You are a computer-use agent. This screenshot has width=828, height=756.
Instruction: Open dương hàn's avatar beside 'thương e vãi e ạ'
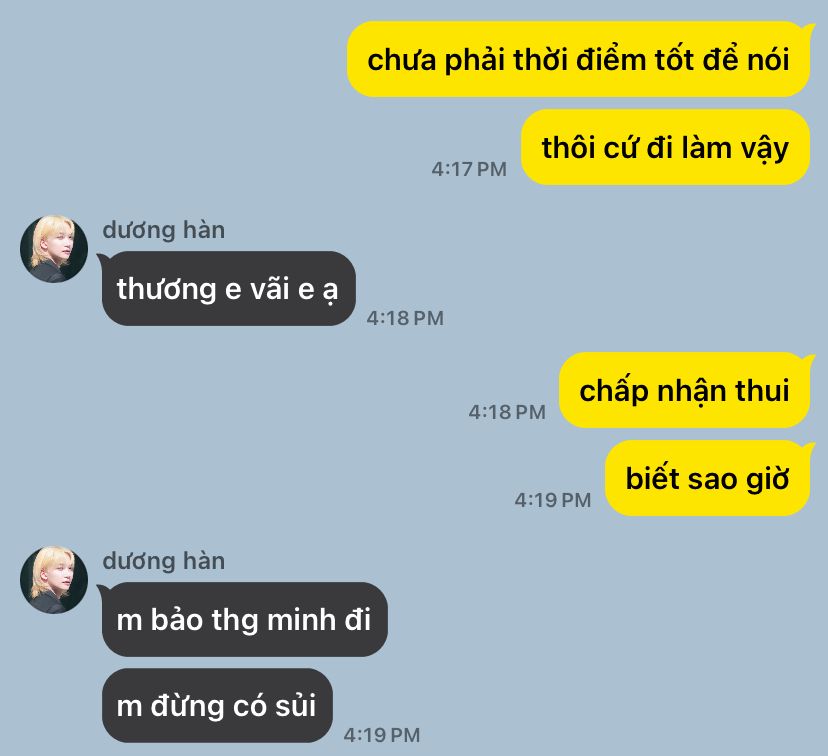pyautogui.click(x=54, y=249)
